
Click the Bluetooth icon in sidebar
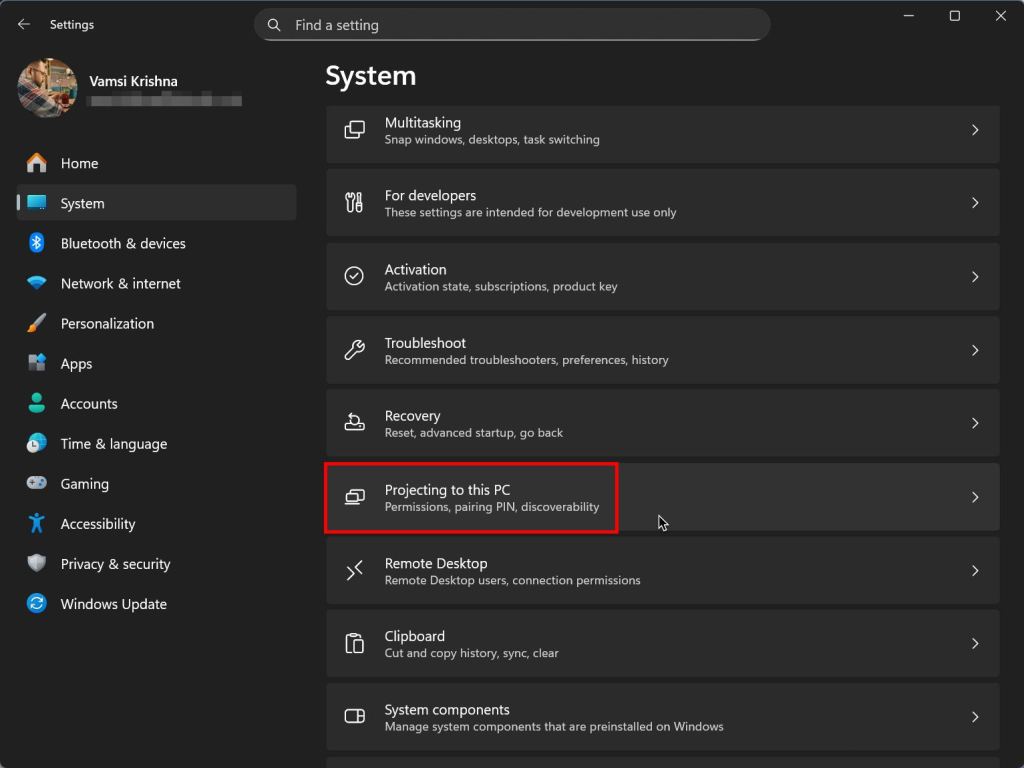37,243
